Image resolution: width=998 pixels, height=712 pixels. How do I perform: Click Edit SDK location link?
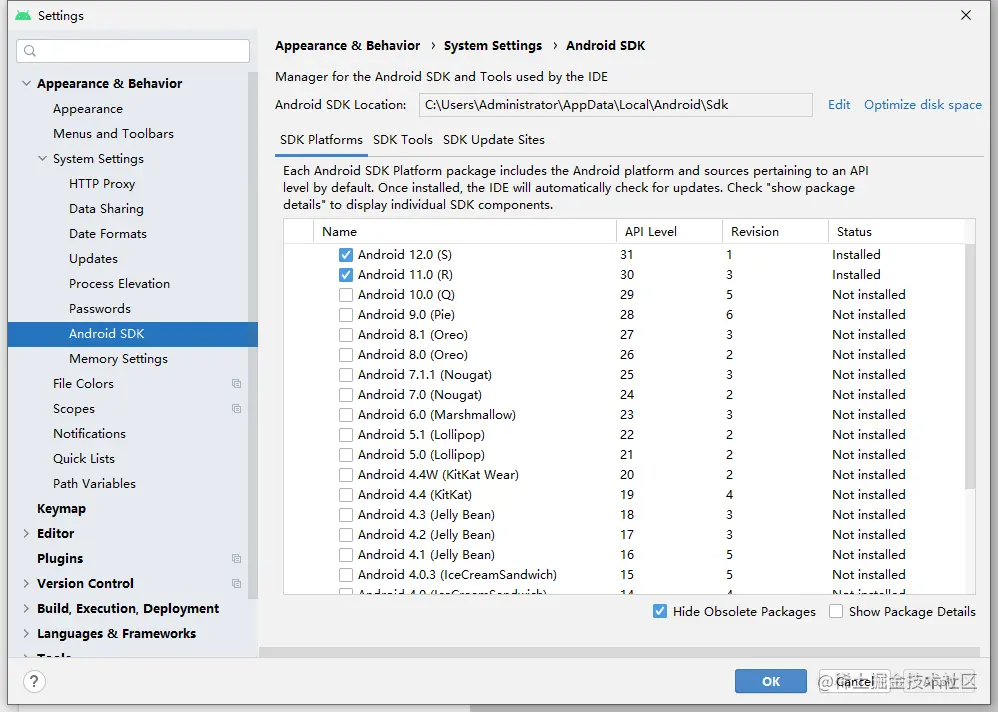(839, 105)
